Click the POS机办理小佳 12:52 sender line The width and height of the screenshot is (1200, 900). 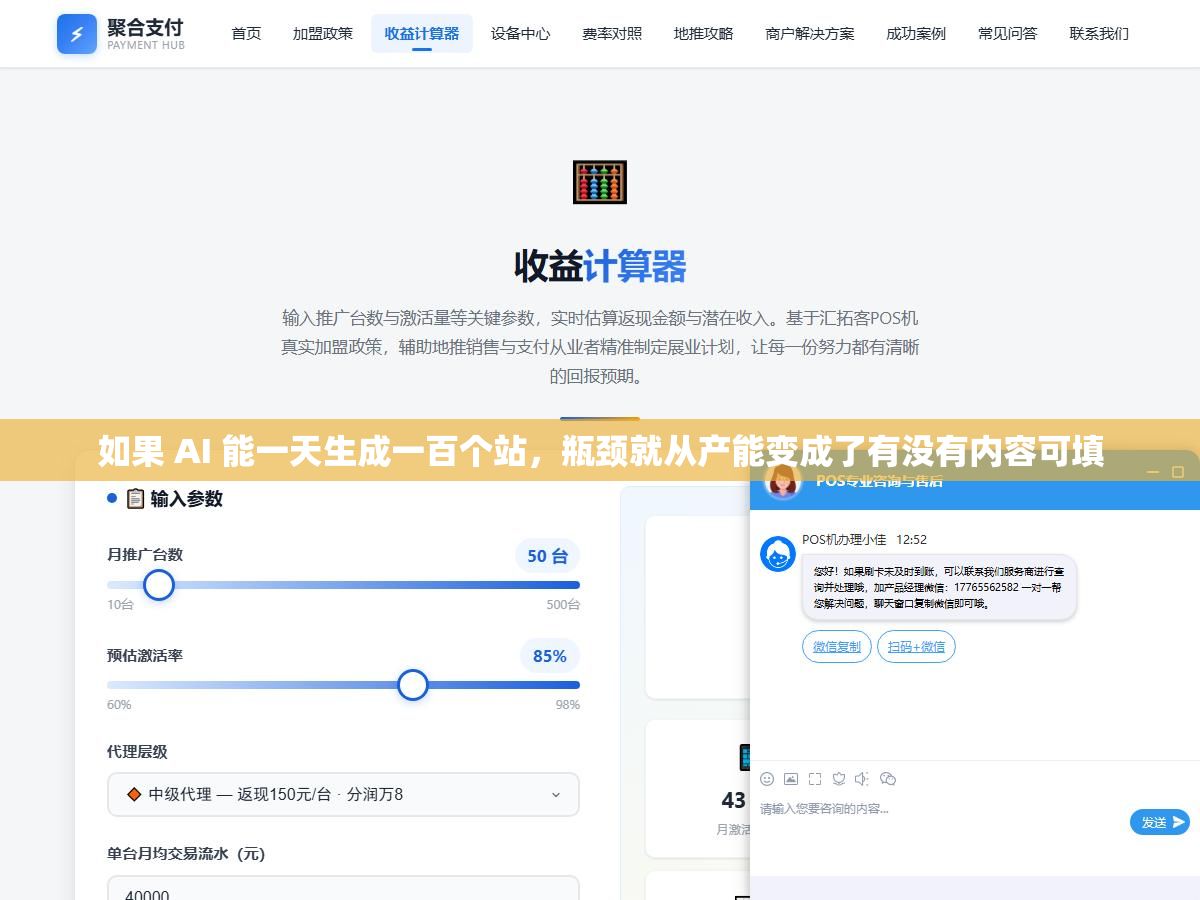(x=864, y=539)
